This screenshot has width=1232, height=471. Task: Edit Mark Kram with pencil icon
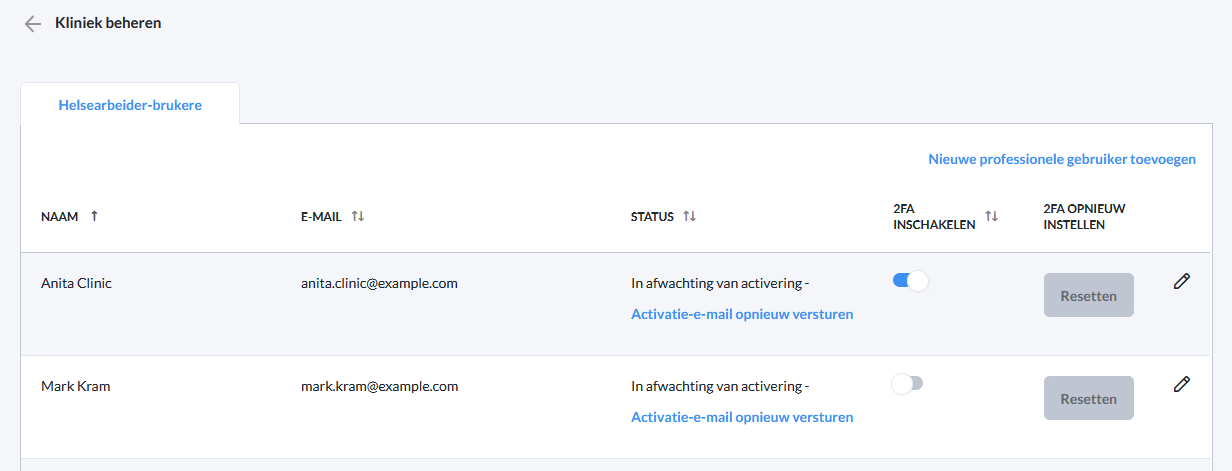click(x=1182, y=384)
